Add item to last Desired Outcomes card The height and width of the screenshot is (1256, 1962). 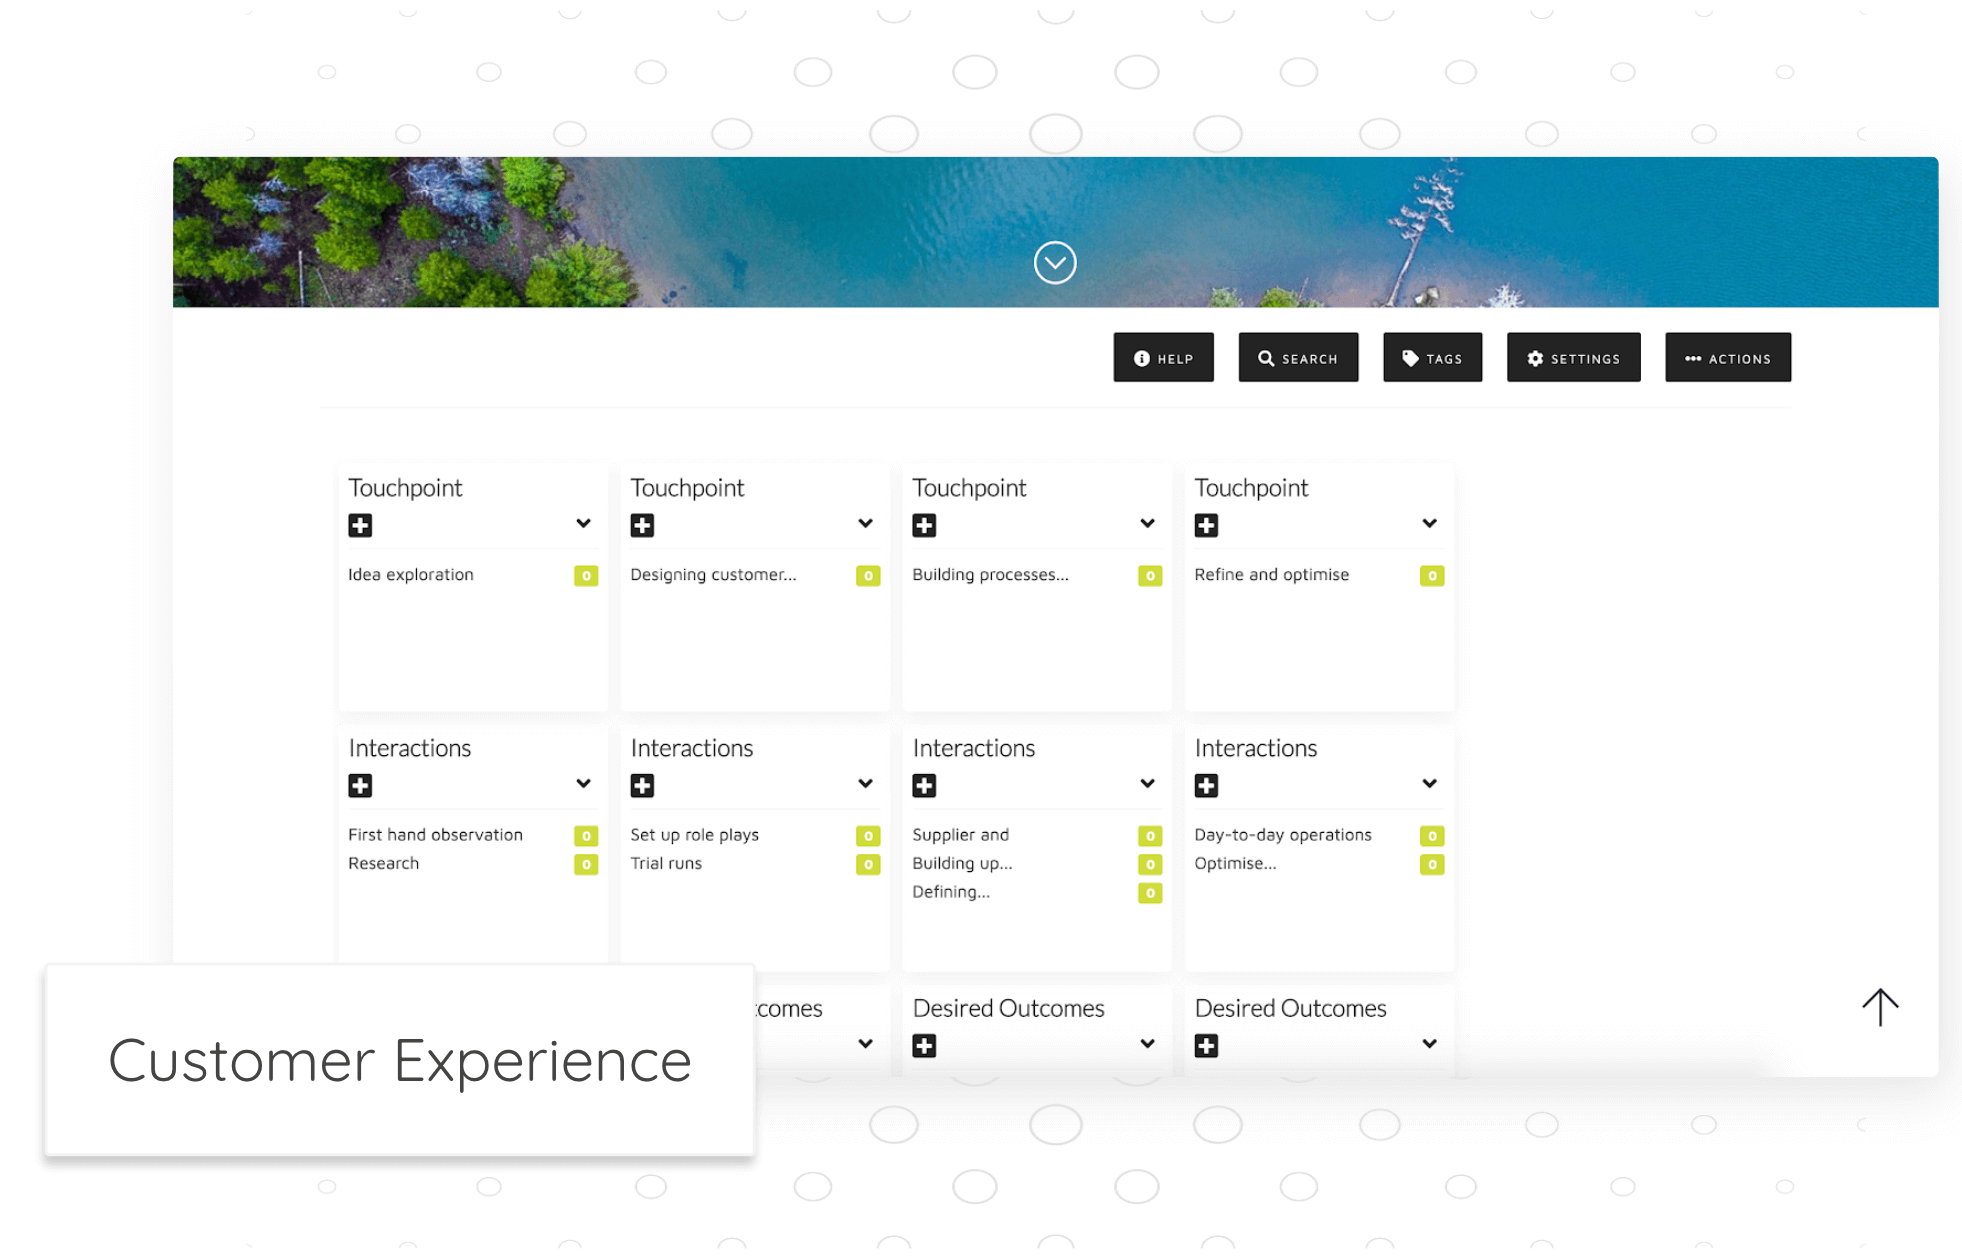click(x=1206, y=1045)
